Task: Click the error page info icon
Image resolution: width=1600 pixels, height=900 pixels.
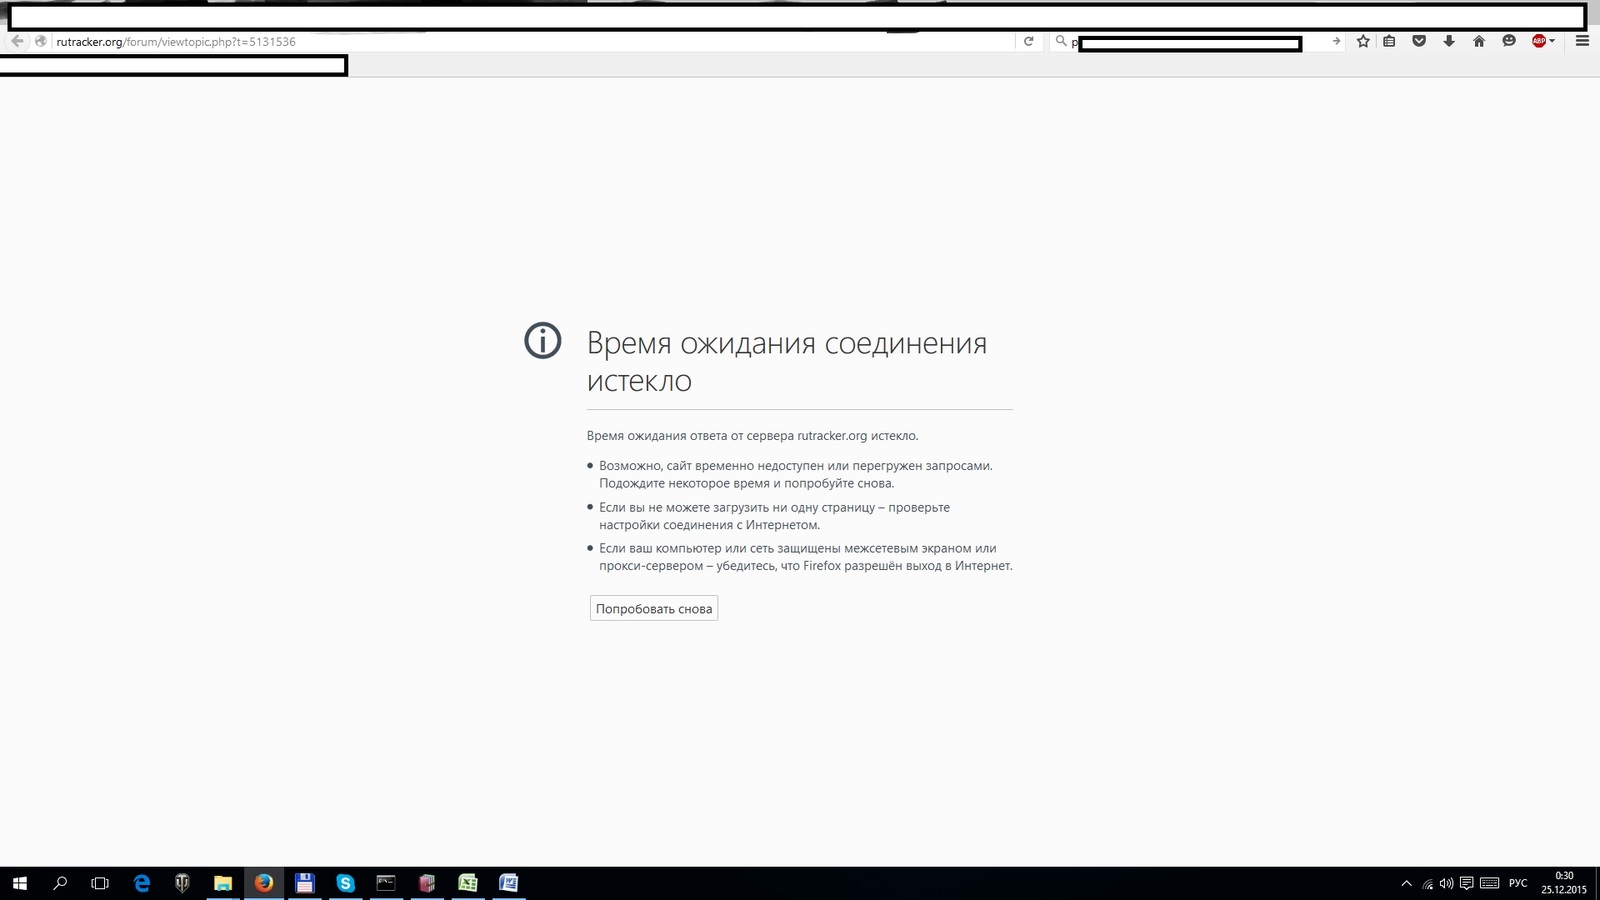Action: coord(543,341)
